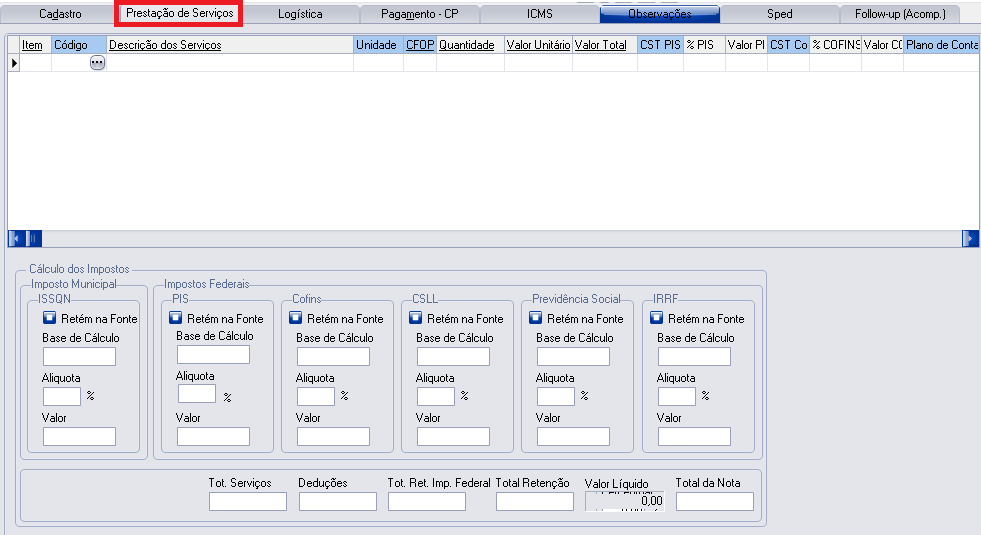The height and width of the screenshot is (535, 981).
Task: Enable IRRF Retém na Fonte checkbox
Action: [656, 318]
